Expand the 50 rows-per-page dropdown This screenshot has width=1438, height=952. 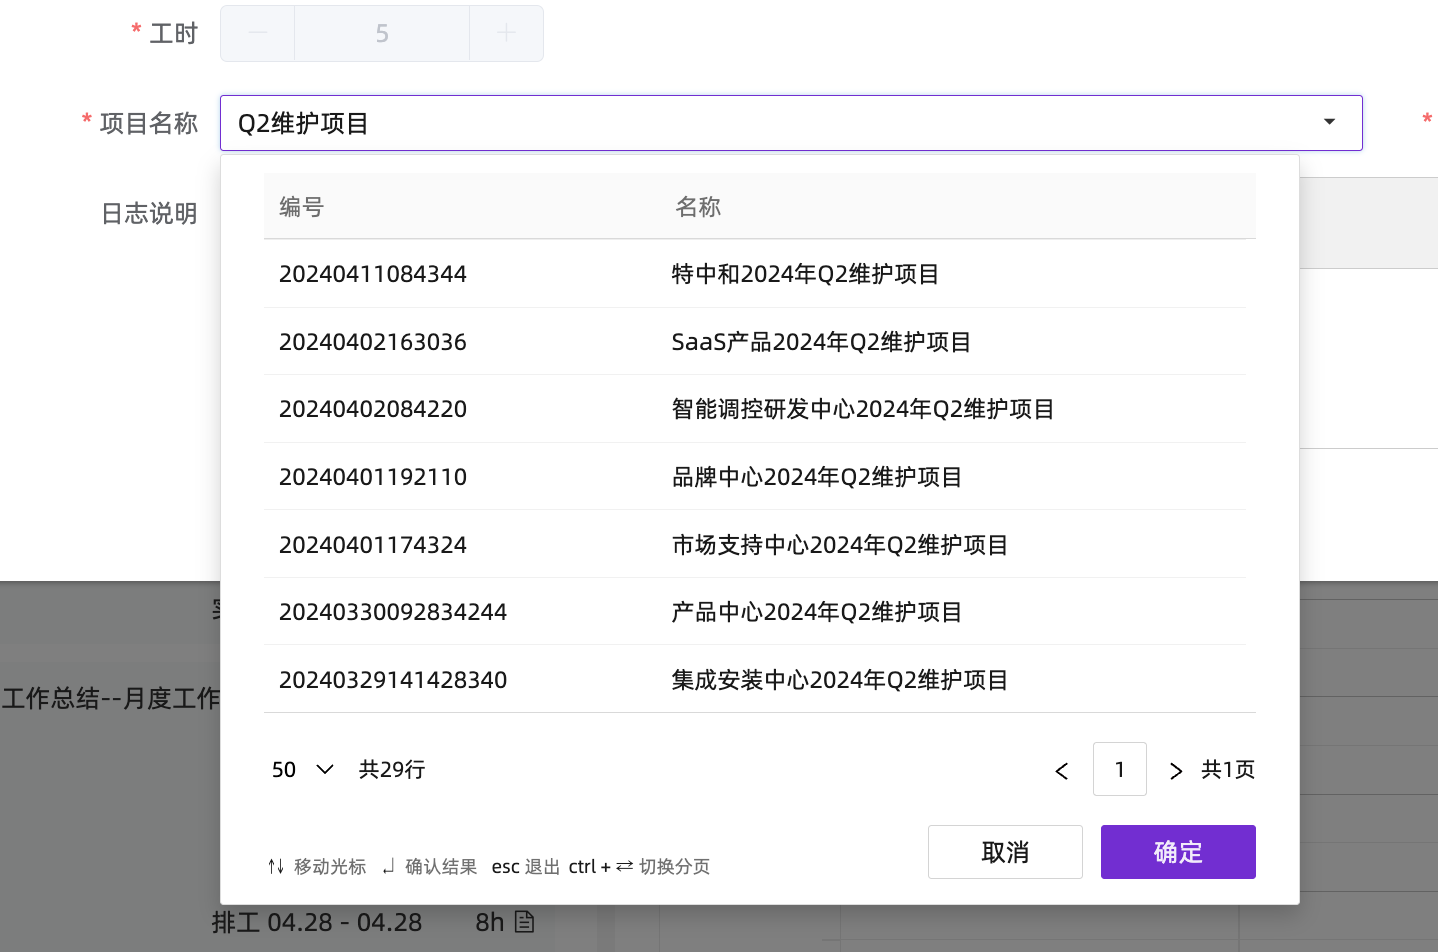click(302, 769)
